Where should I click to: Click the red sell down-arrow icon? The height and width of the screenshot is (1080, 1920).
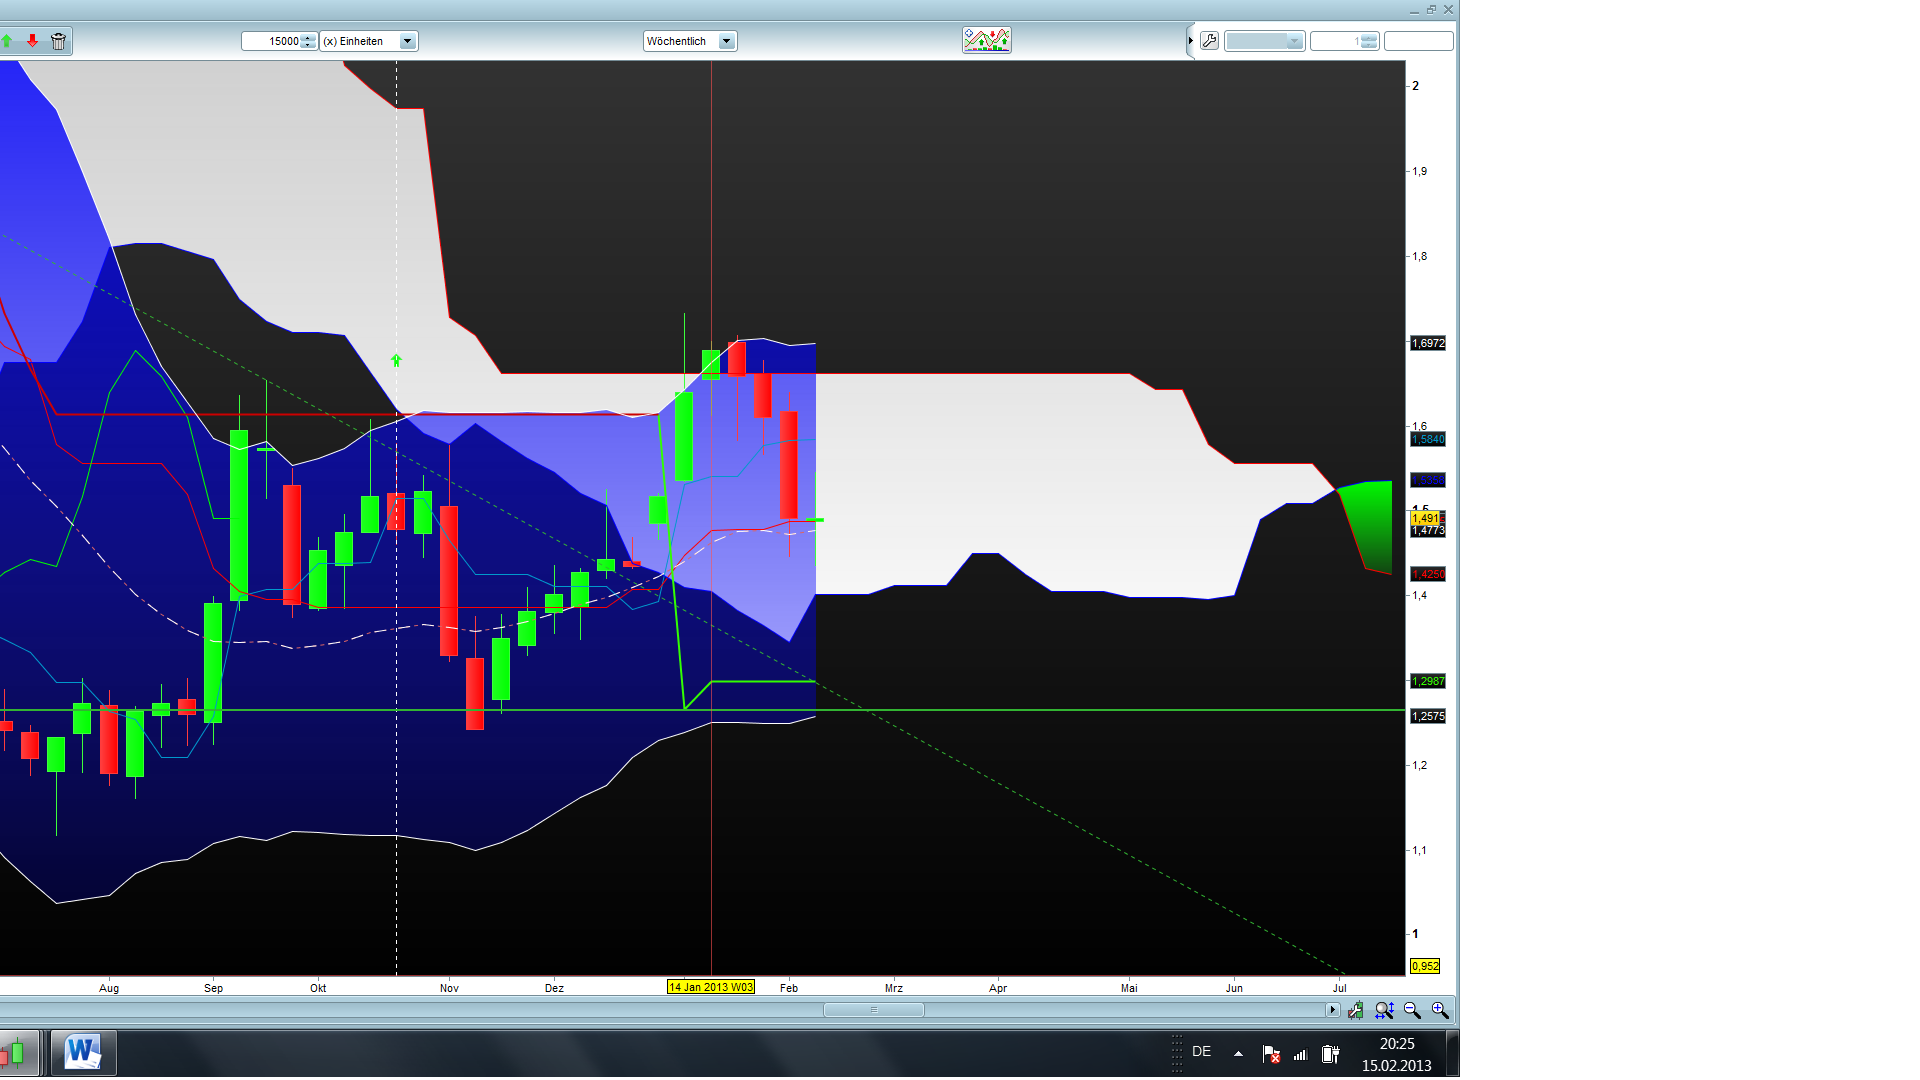pyautogui.click(x=33, y=41)
